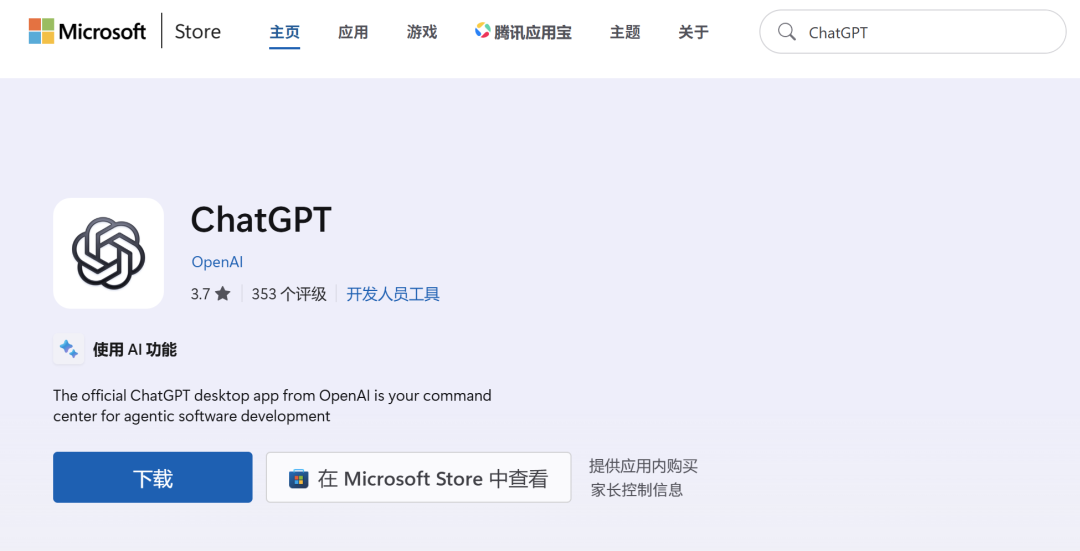Click 在 Microsoft Store 中查看 button
Screen dimensions: 1080x551
click(x=419, y=477)
